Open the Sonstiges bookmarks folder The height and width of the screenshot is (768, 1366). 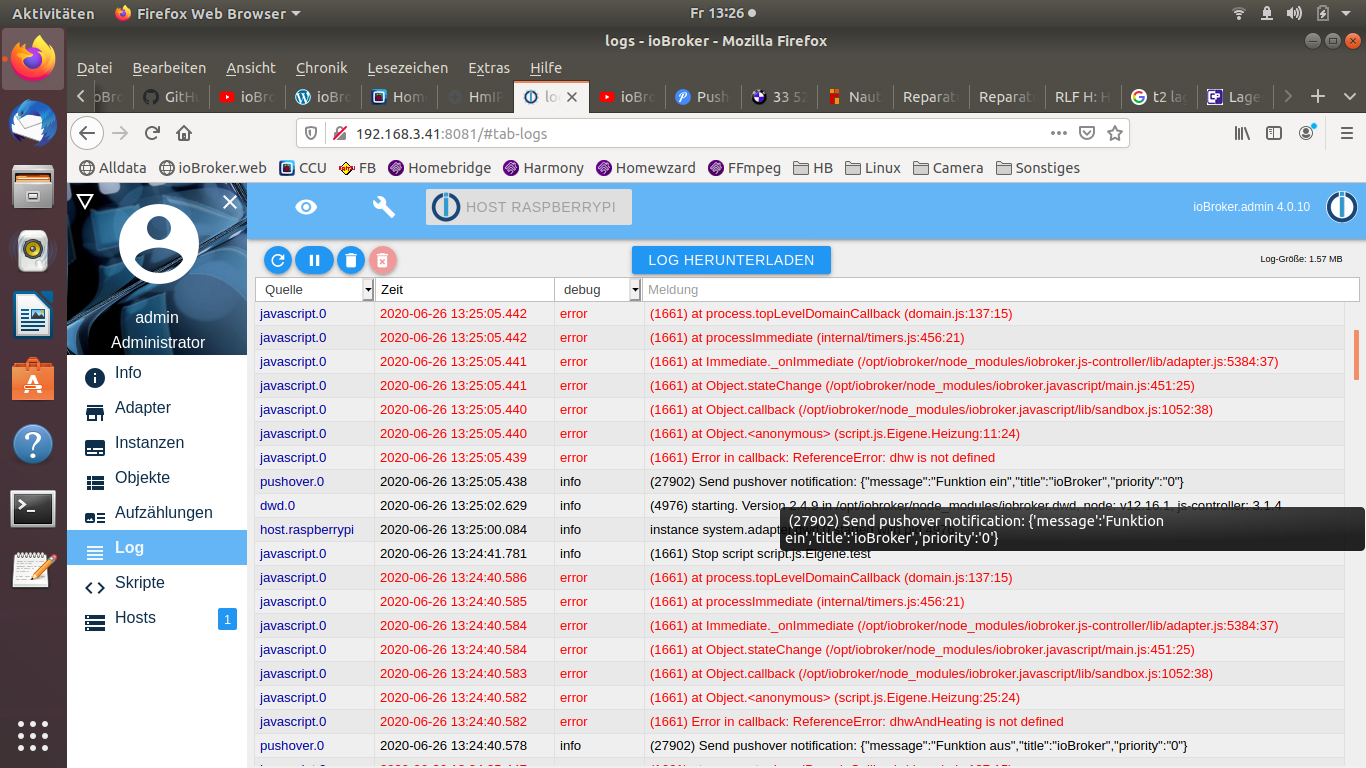point(1037,168)
